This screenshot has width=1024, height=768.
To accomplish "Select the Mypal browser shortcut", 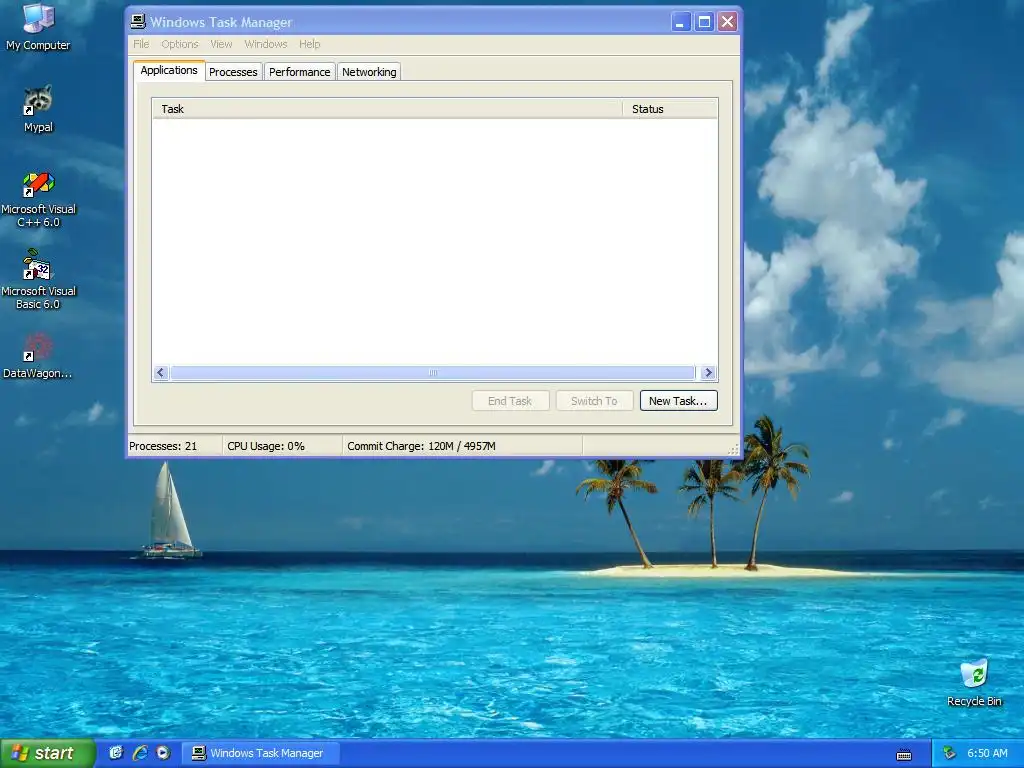I will pos(38,109).
